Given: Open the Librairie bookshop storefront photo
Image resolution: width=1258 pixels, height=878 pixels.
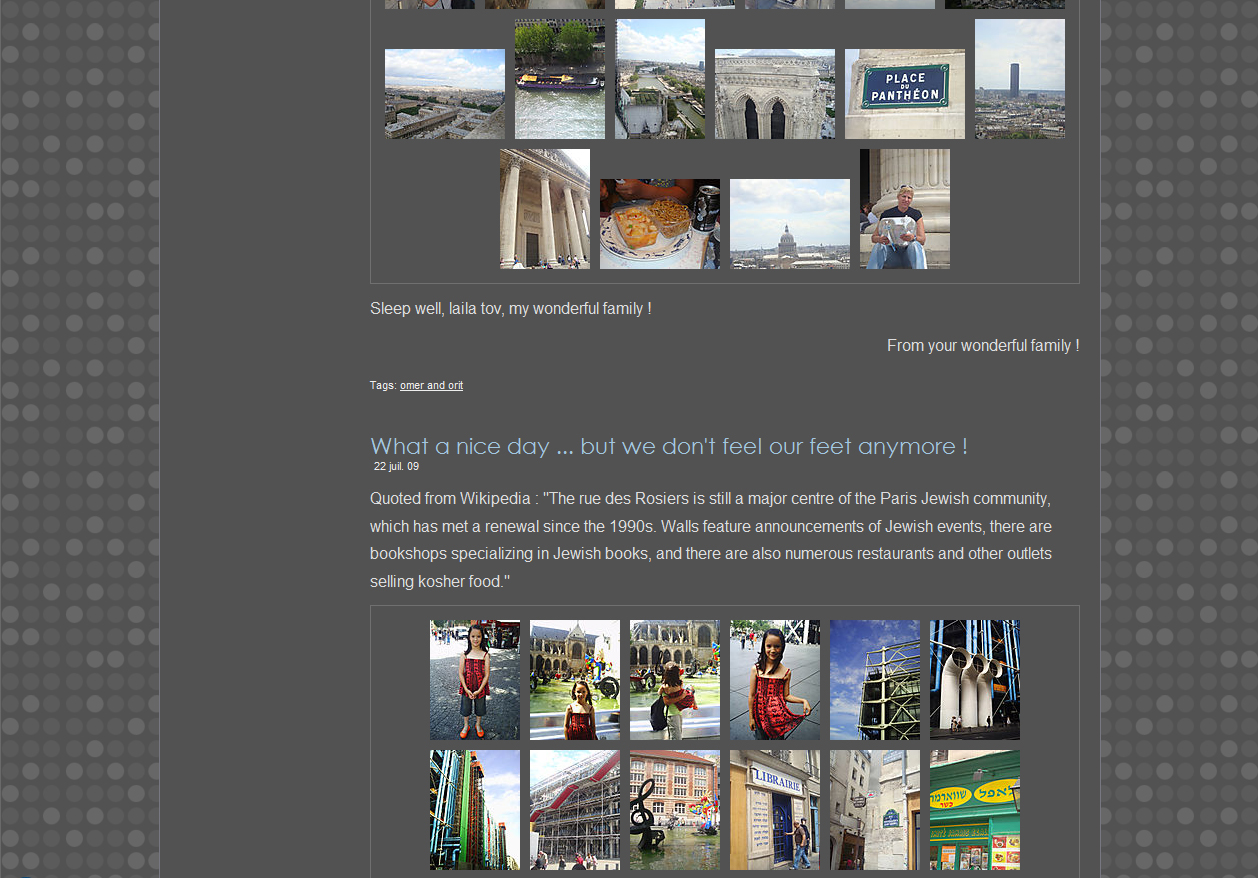Looking at the screenshot, I should 774,810.
